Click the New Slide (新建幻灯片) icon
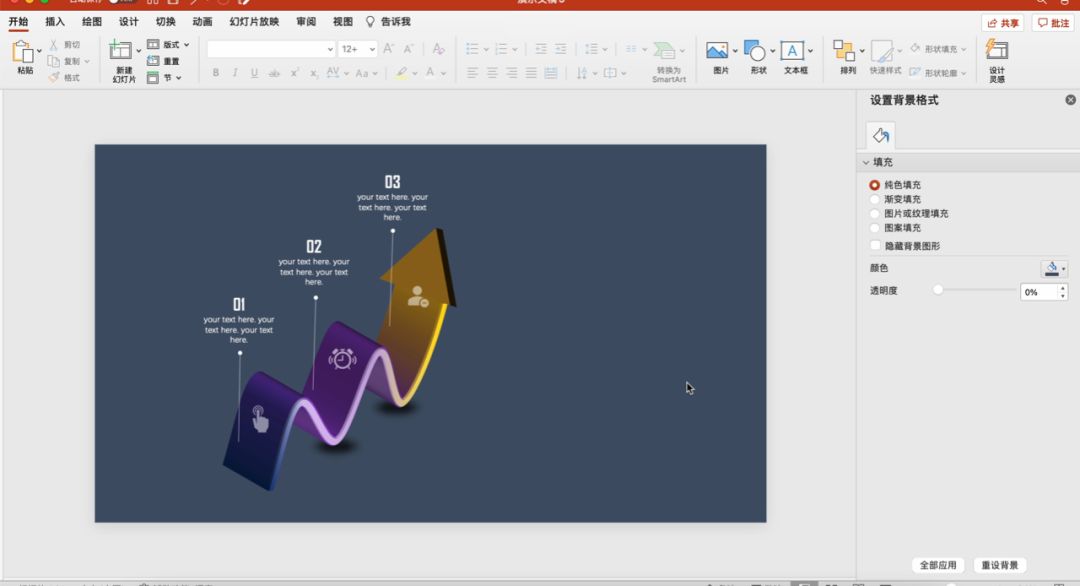The image size is (1080, 586). tap(121, 50)
